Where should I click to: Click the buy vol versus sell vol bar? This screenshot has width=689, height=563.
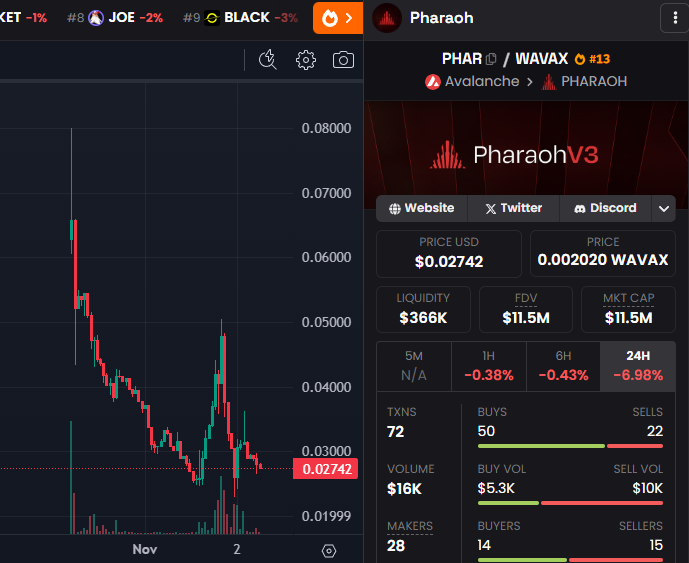570,503
